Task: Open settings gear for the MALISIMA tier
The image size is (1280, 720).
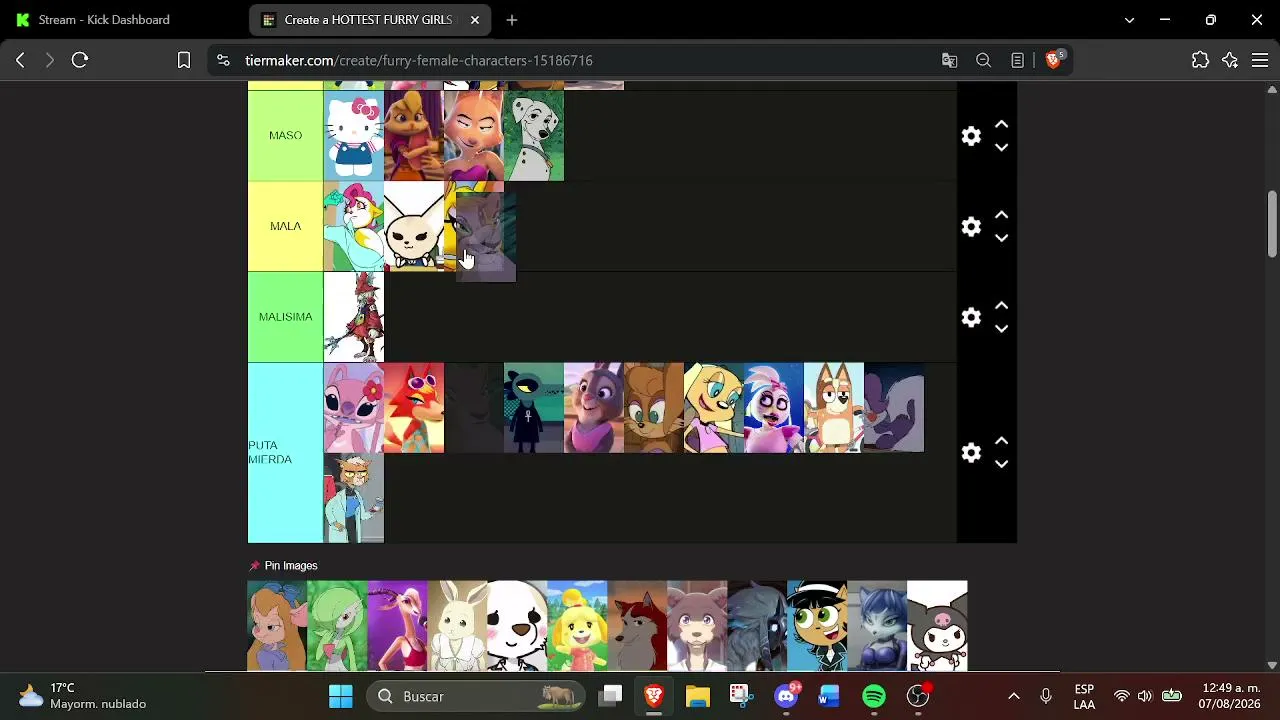Action: point(971,317)
